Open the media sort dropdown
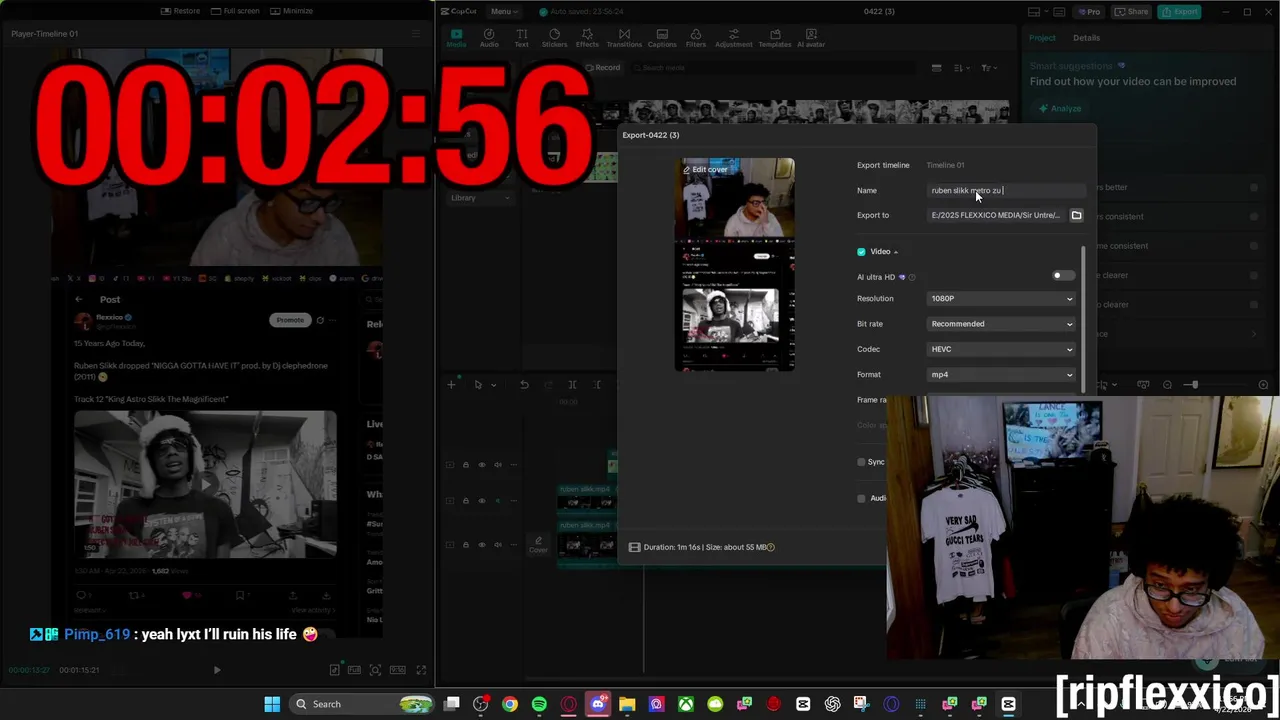Screen dimensions: 1280x720 962,68
